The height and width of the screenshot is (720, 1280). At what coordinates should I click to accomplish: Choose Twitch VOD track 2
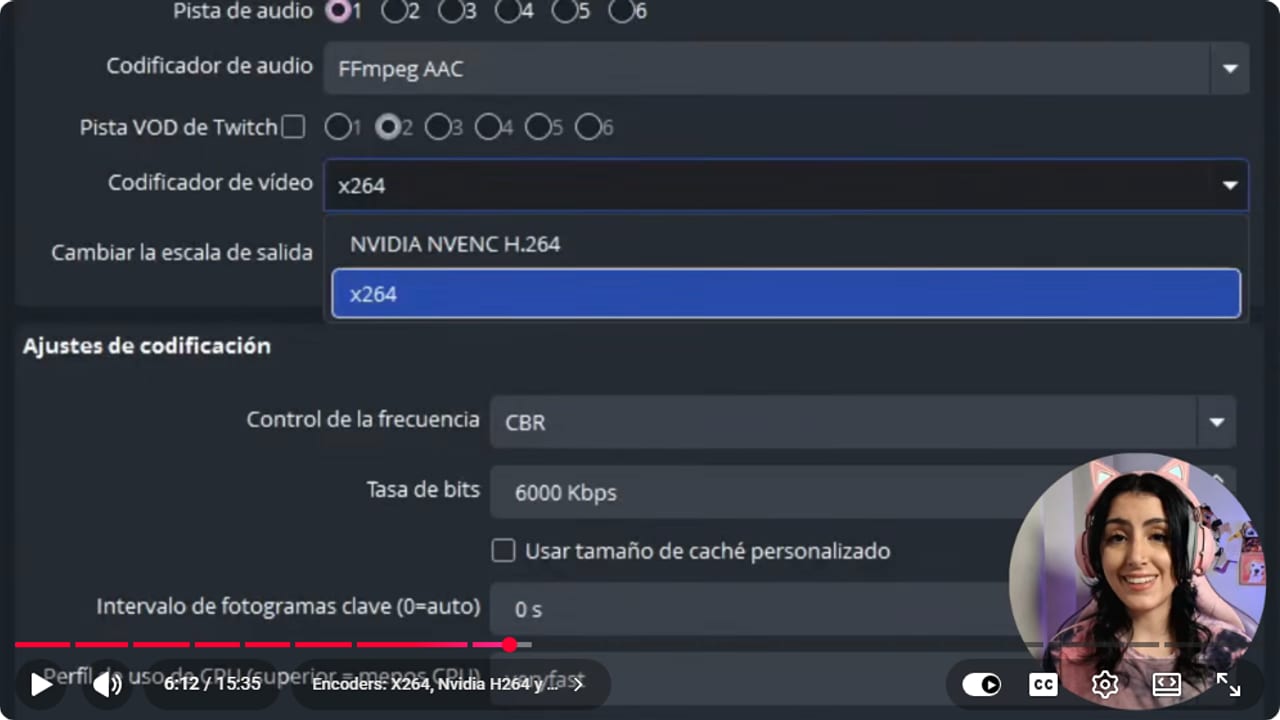tap(387, 127)
